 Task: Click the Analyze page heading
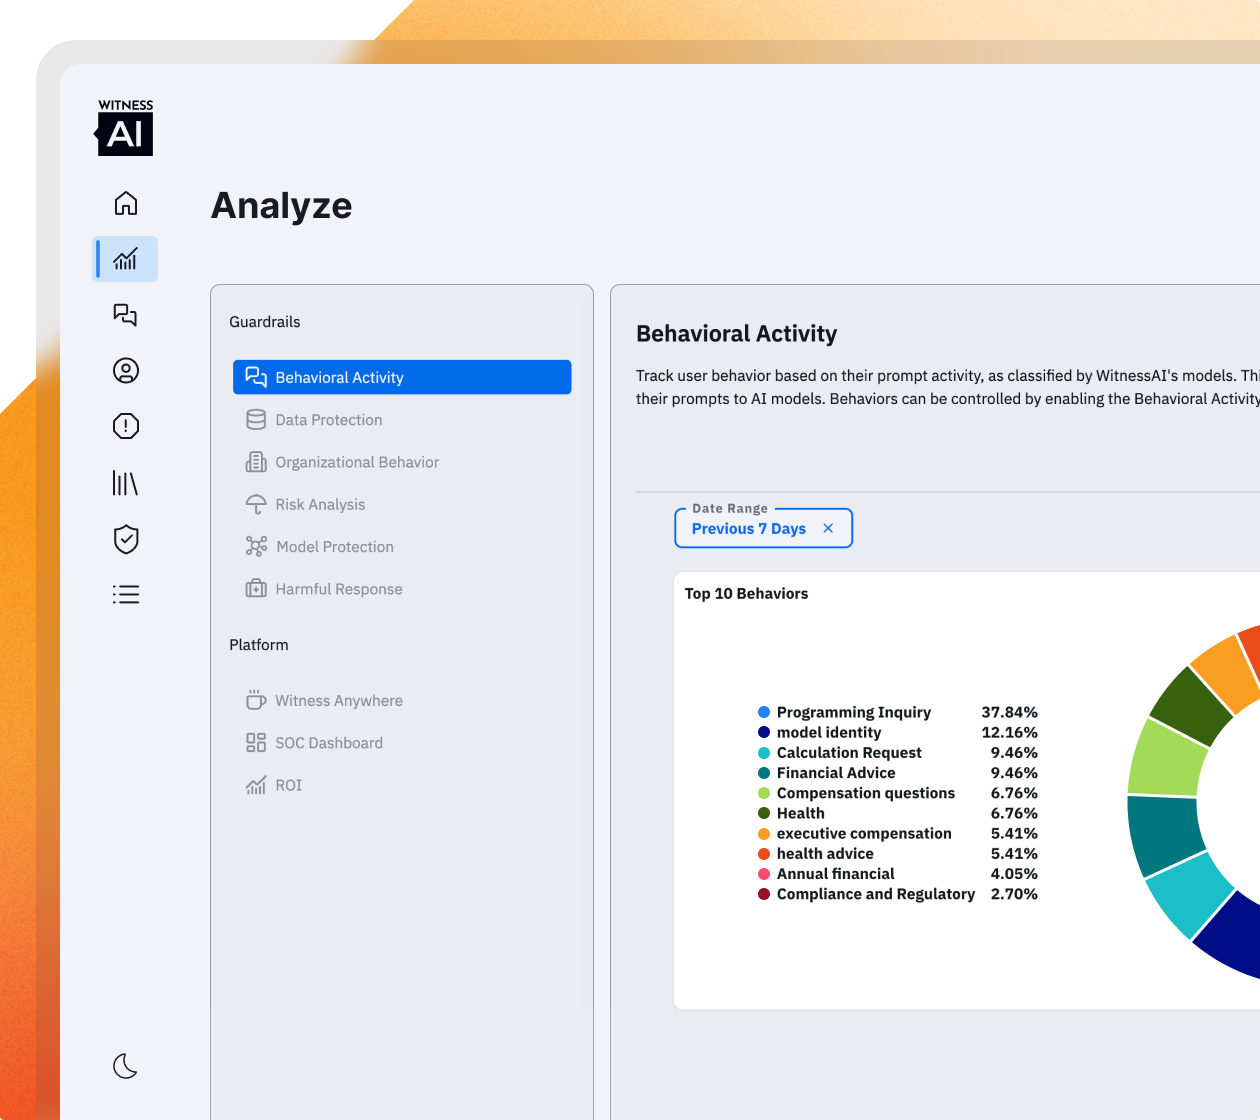[x=282, y=205]
